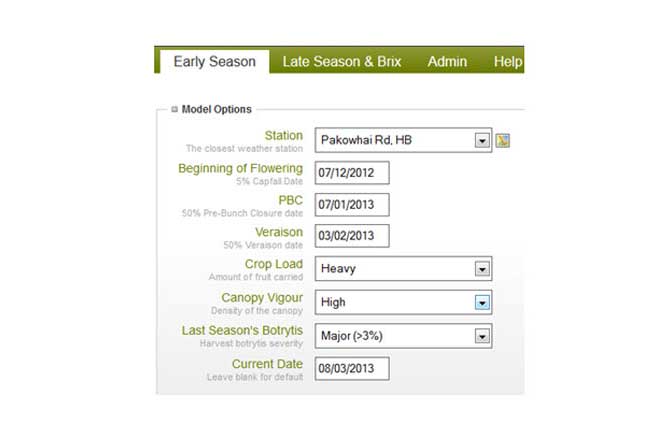Collapse the Model Options section

tap(174, 109)
